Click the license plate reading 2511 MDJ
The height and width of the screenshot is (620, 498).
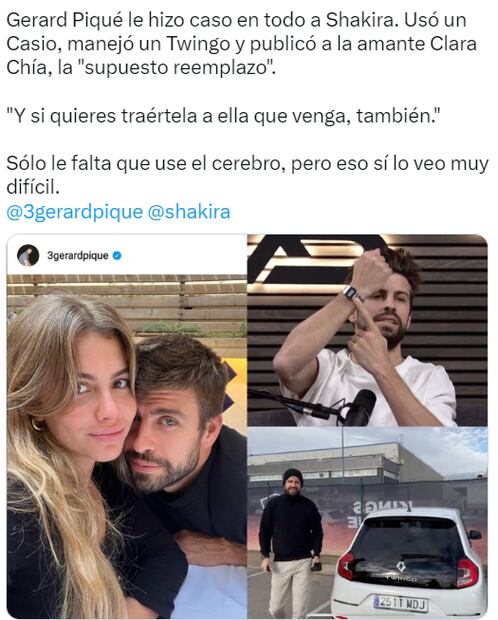point(400,604)
